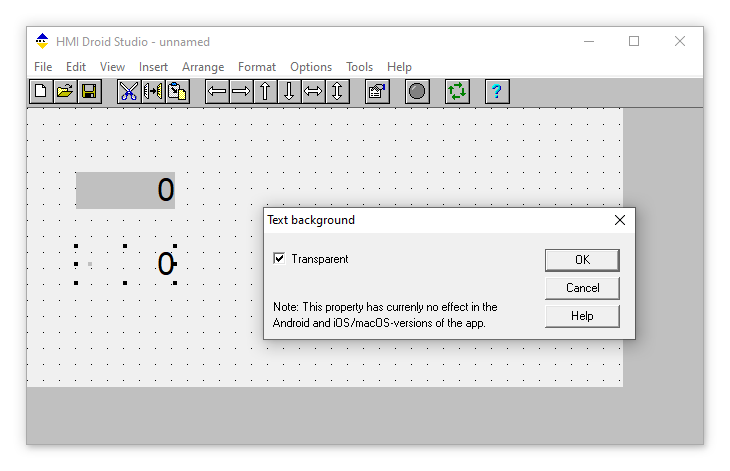The image size is (730, 471).
Task: Click the HMI Droid Studio app icon
Action: click(42, 41)
